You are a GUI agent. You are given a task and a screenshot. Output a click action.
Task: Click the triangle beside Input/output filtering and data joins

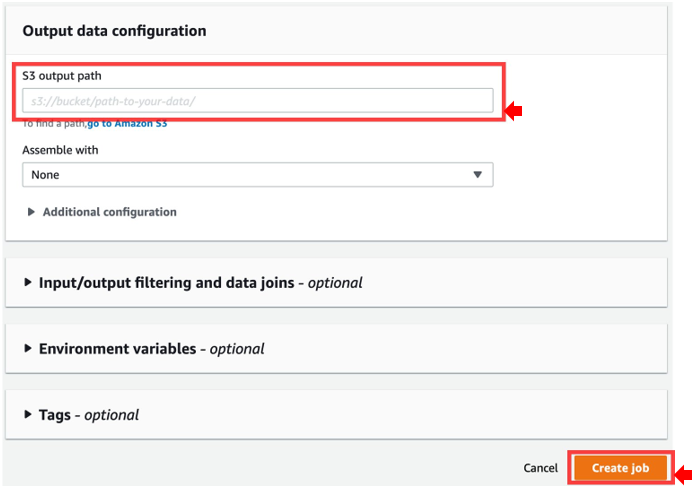tap(28, 283)
